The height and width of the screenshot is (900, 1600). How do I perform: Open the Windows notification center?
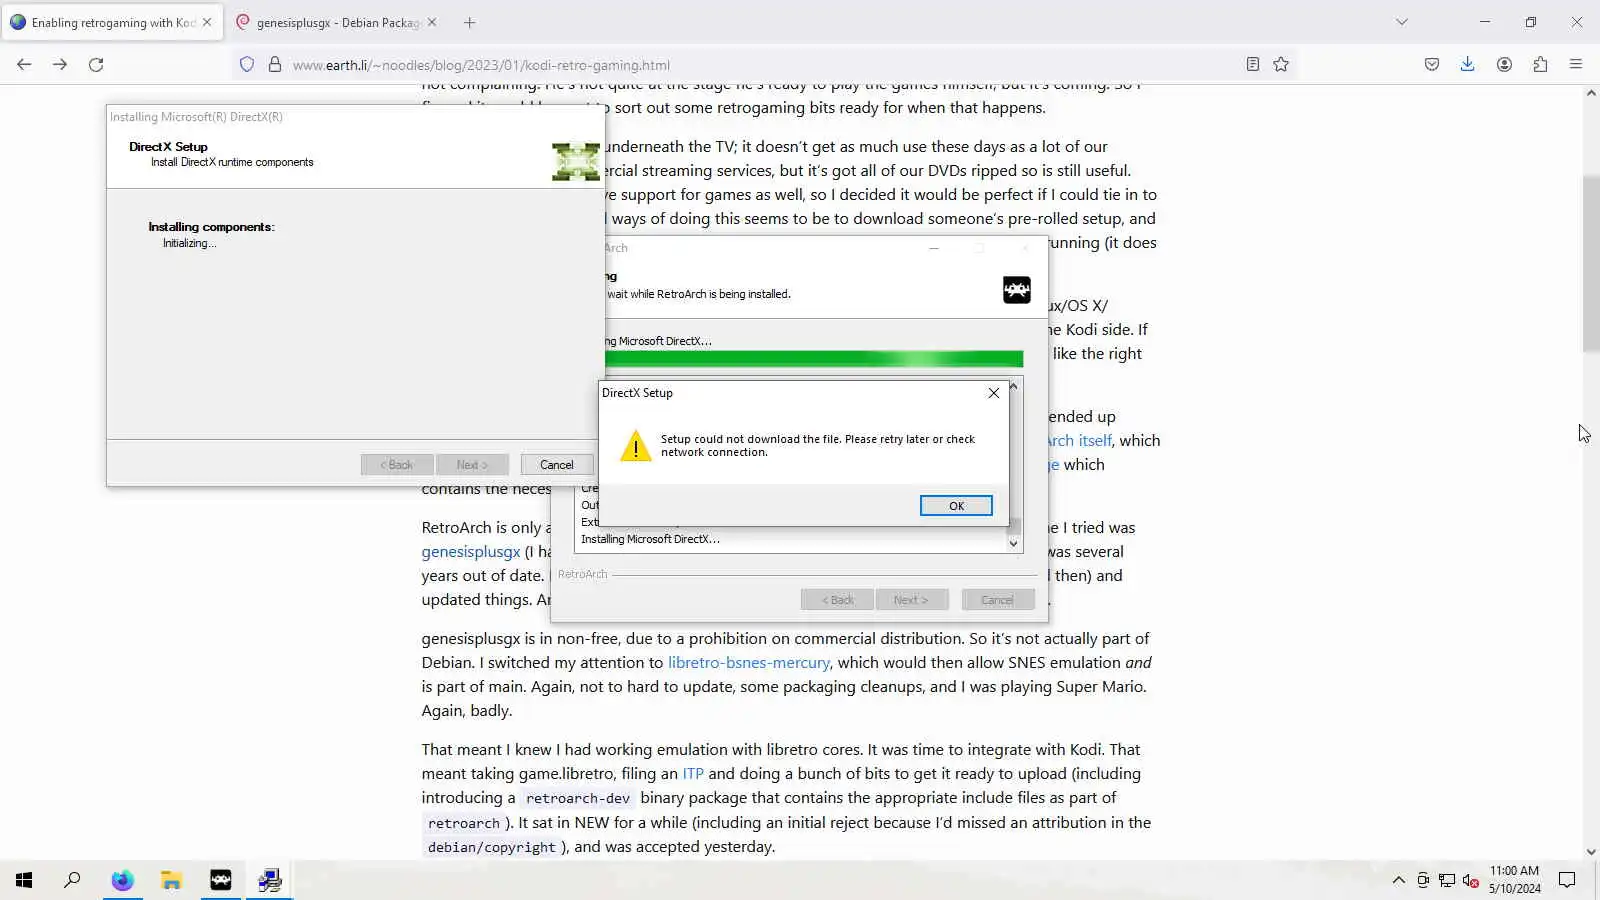click(1567, 880)
